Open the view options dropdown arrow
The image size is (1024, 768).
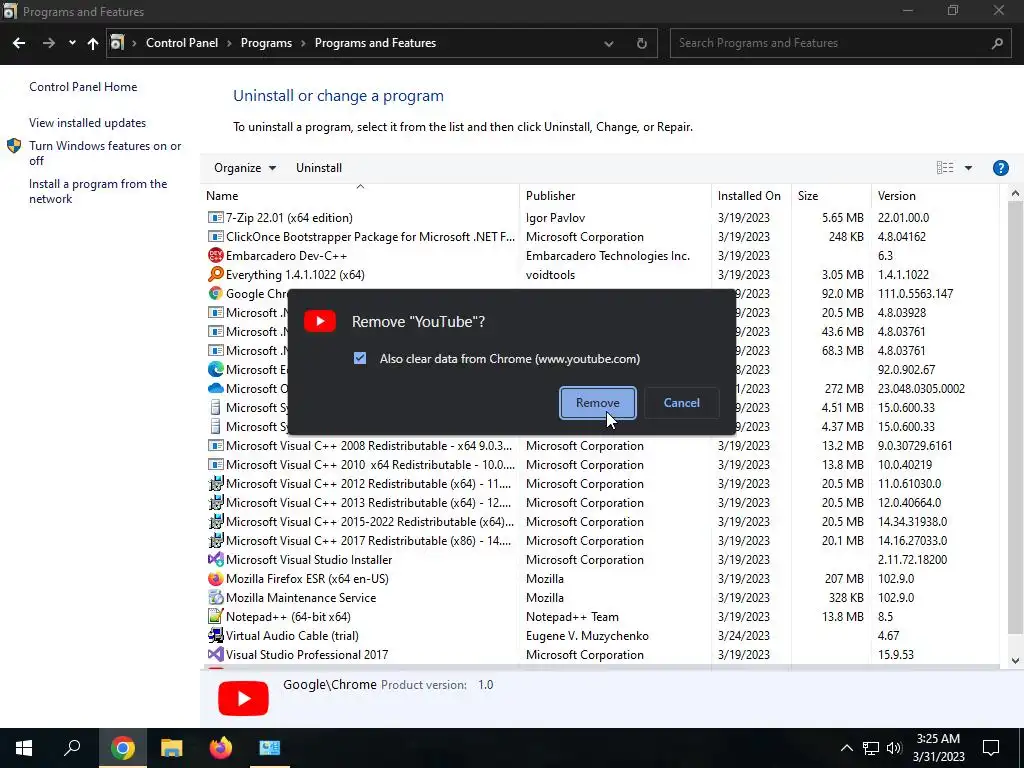click(968, 168)
